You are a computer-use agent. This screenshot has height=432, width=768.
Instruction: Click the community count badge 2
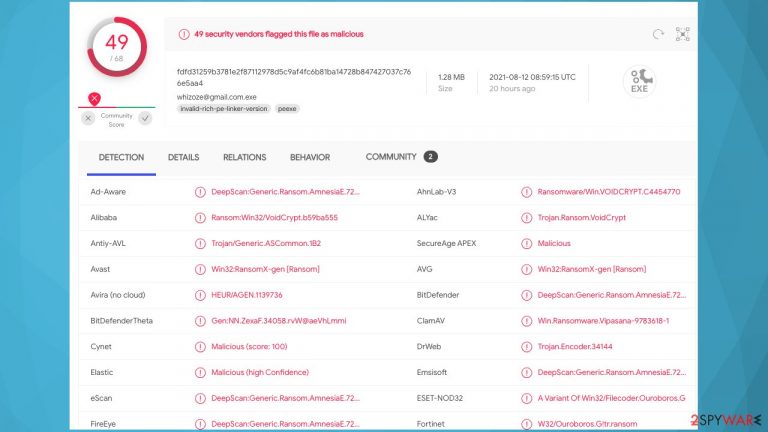[431, 157]
